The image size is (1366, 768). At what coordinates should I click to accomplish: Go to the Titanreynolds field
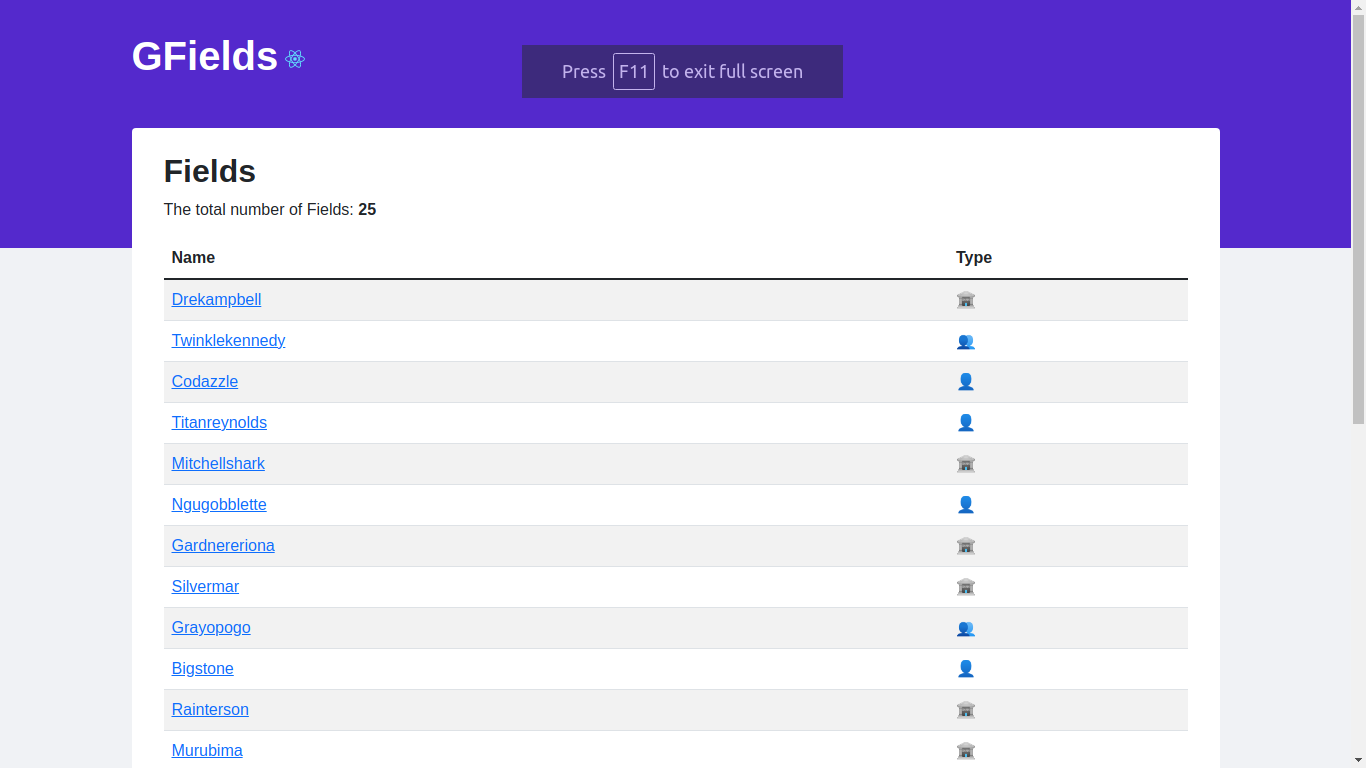(x=219, y=423)
